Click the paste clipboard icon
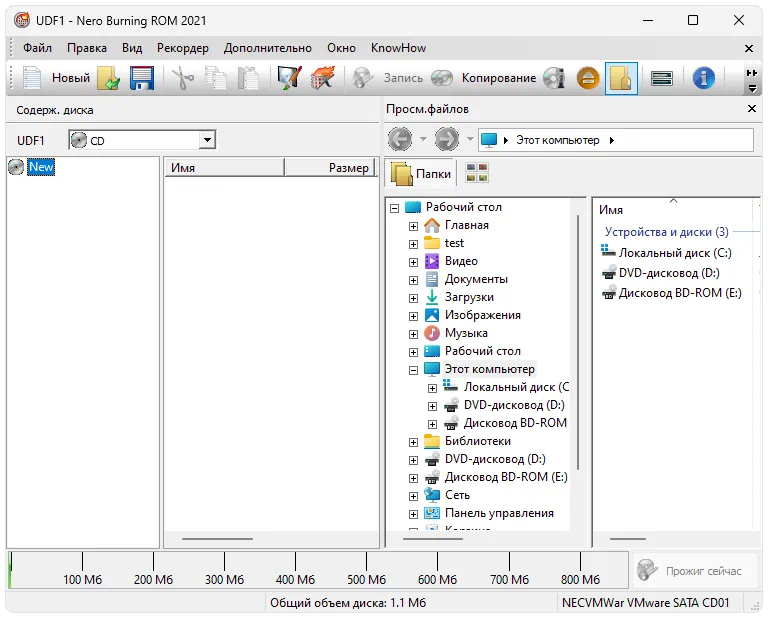The height and width of the screenshot is (618, 768). click(248, 78)
